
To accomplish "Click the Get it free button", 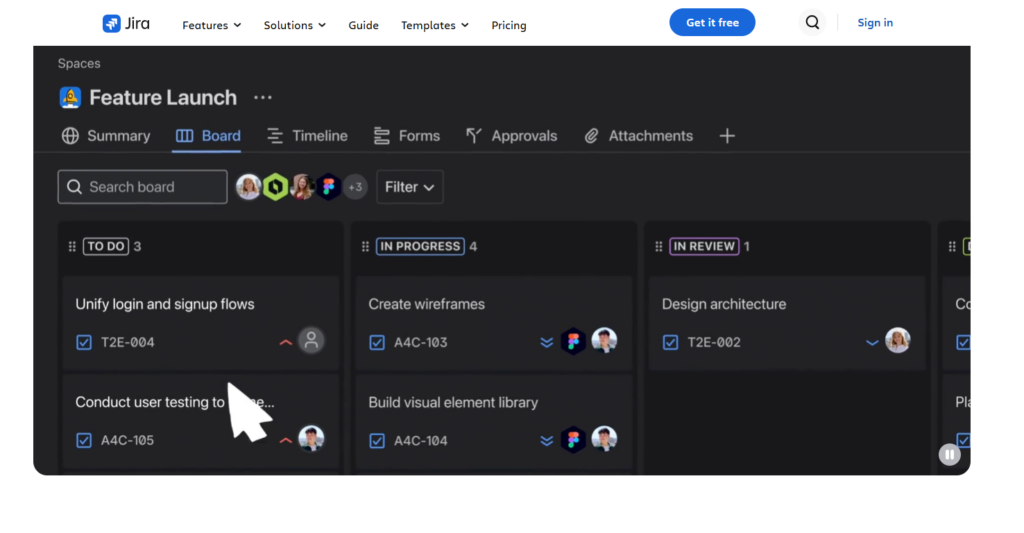I will (x=712, y=22).
